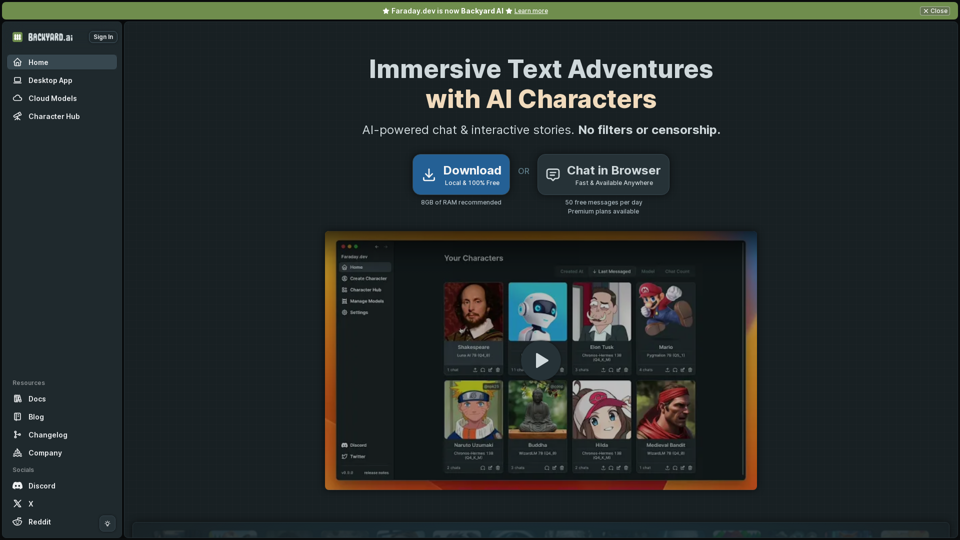Click the Character Hub telescope icon

click(x=17, y=116)
